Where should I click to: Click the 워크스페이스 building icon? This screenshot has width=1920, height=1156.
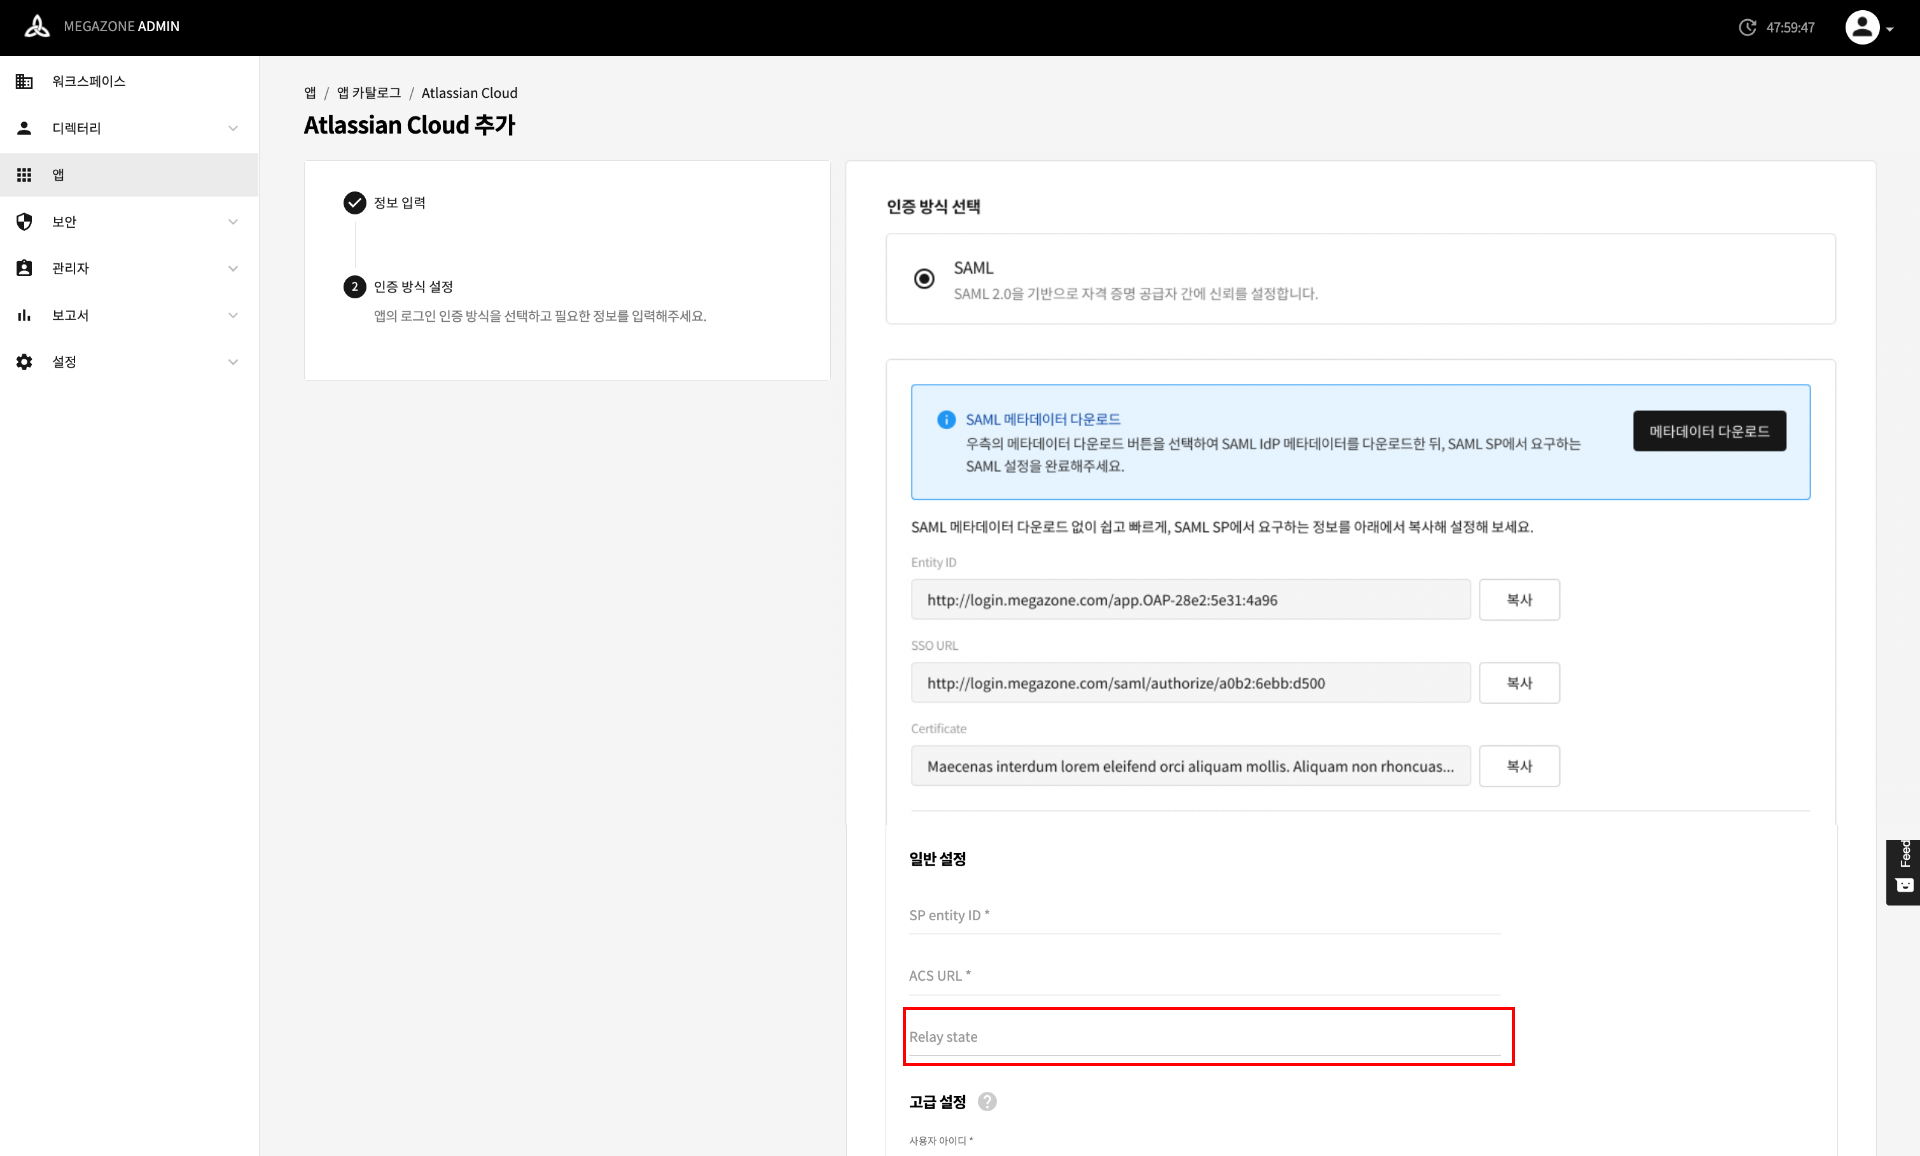coord(24,81)
